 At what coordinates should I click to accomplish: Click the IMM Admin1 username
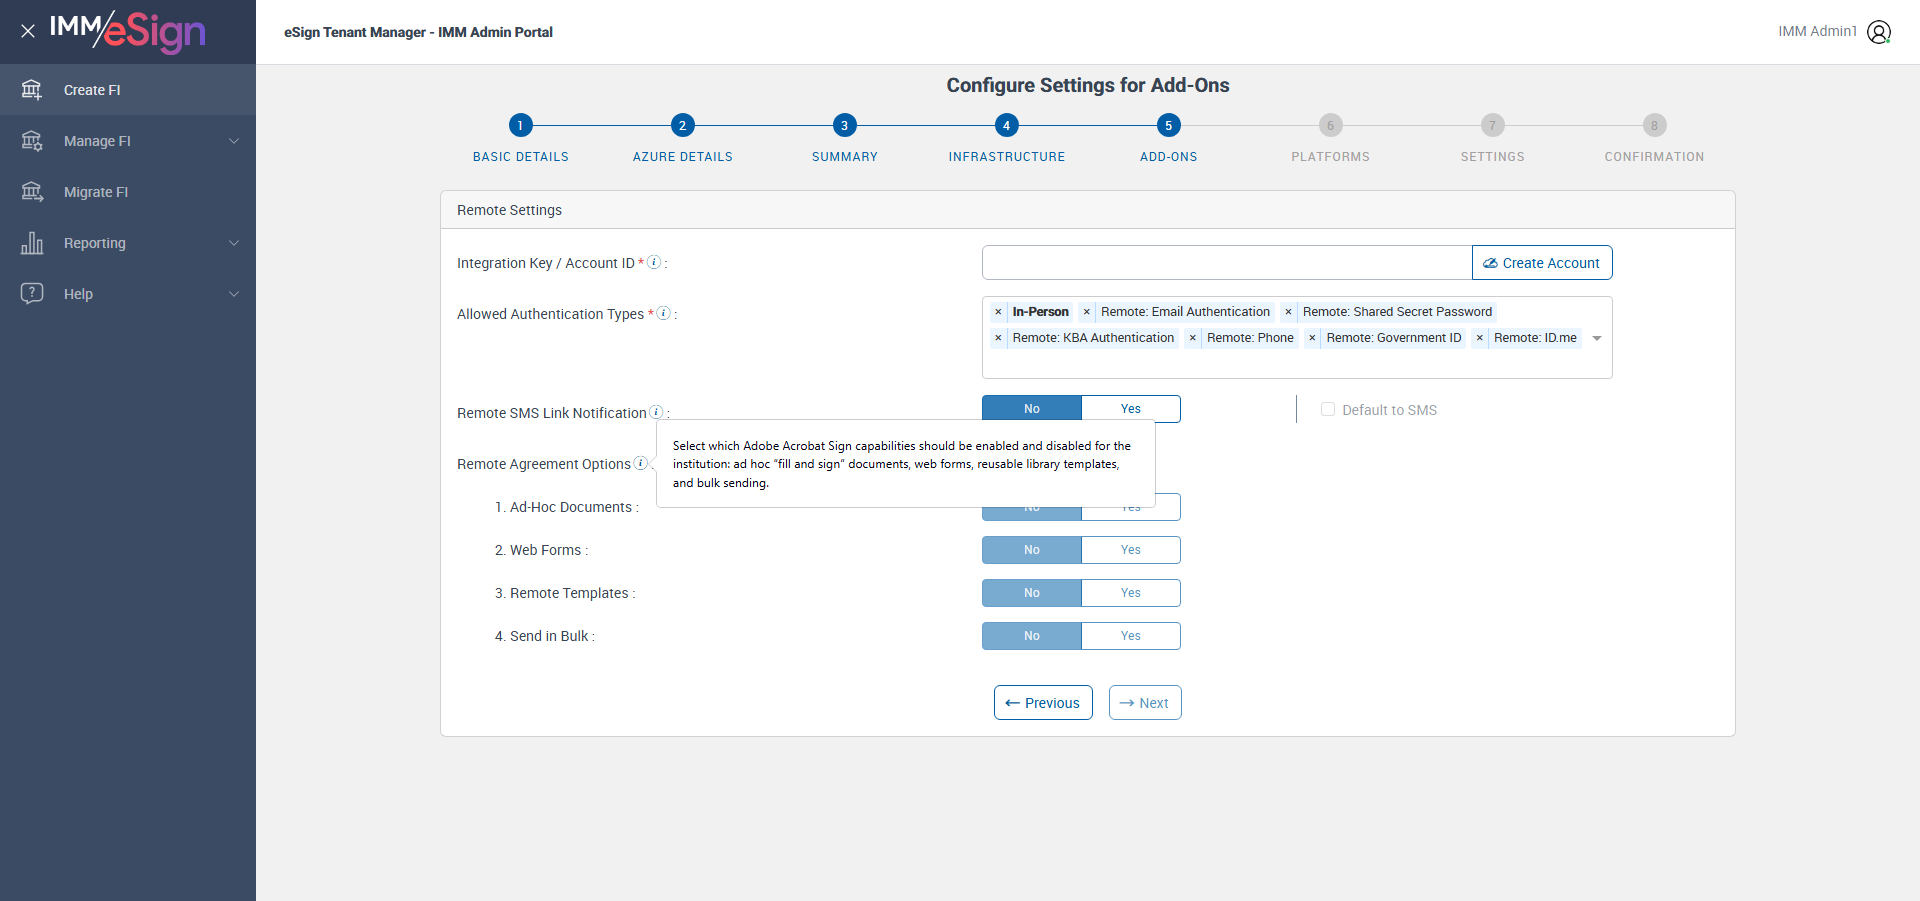coord(1817,31)
